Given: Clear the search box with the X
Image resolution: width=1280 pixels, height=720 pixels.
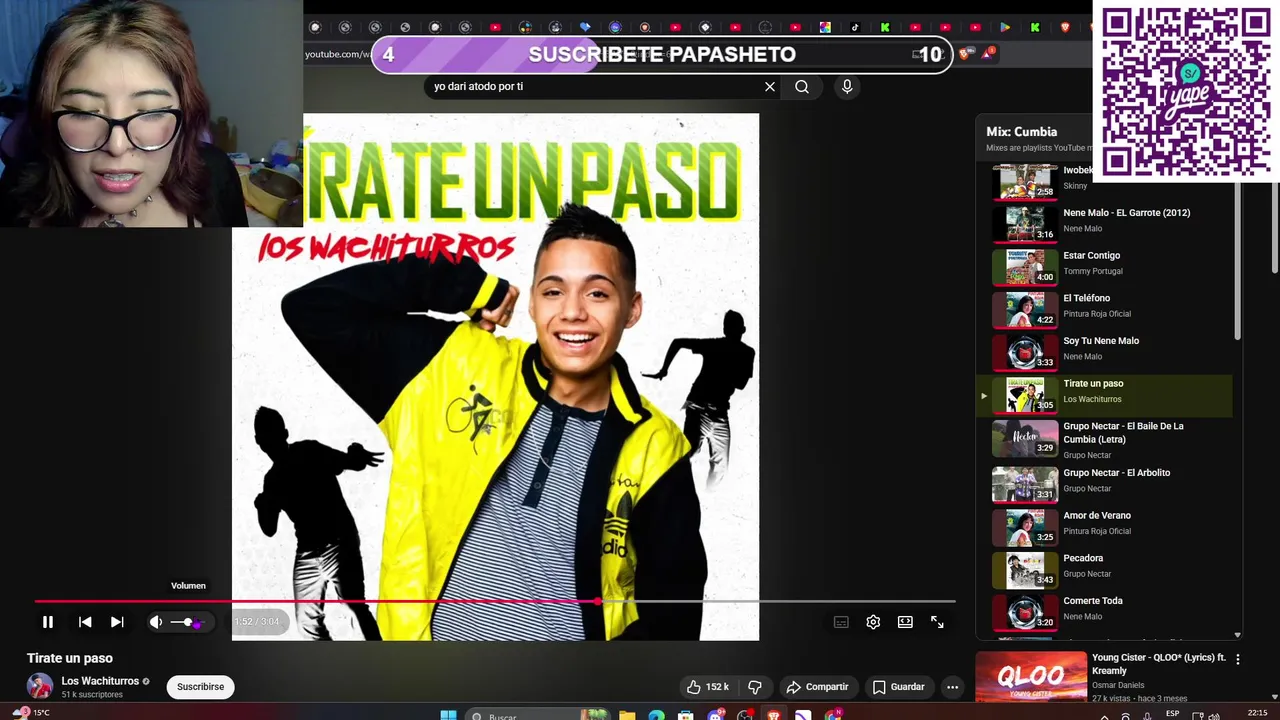Looking at the screenshot, I should (770, 87).
